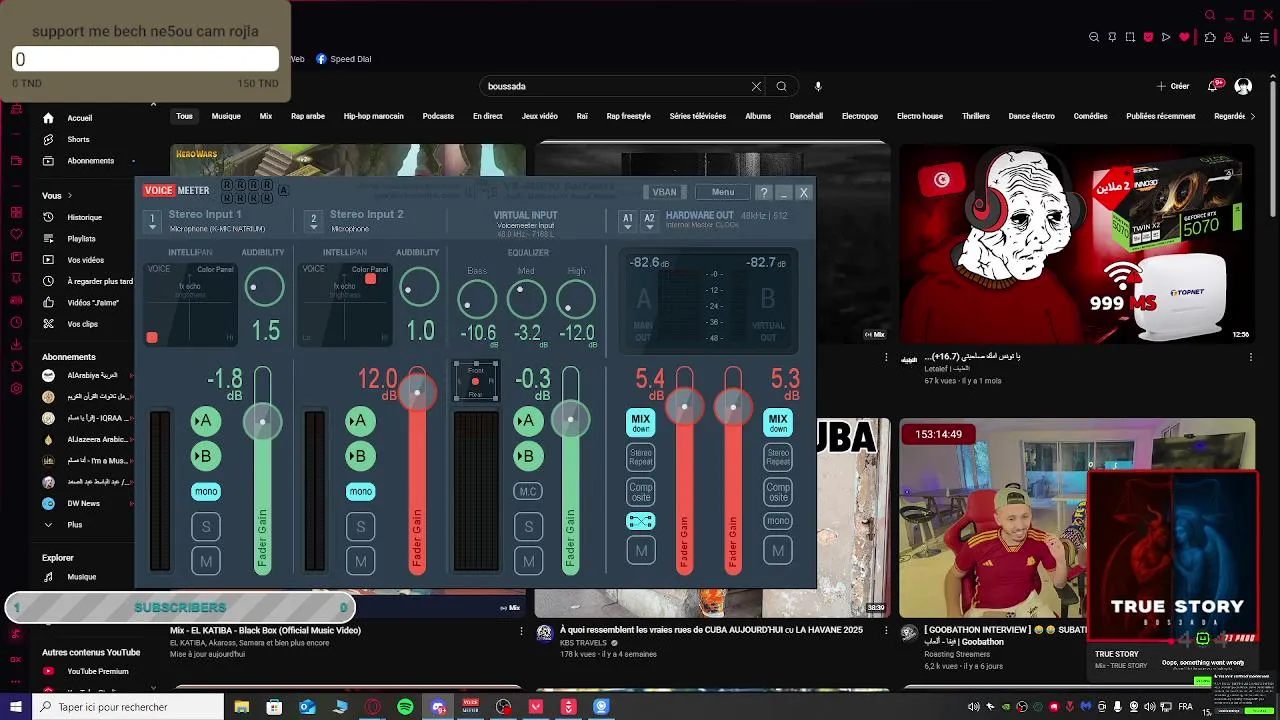Open the Voicemeeter Menu
This screenshot has width=1280, height=720.
(723, 192)
